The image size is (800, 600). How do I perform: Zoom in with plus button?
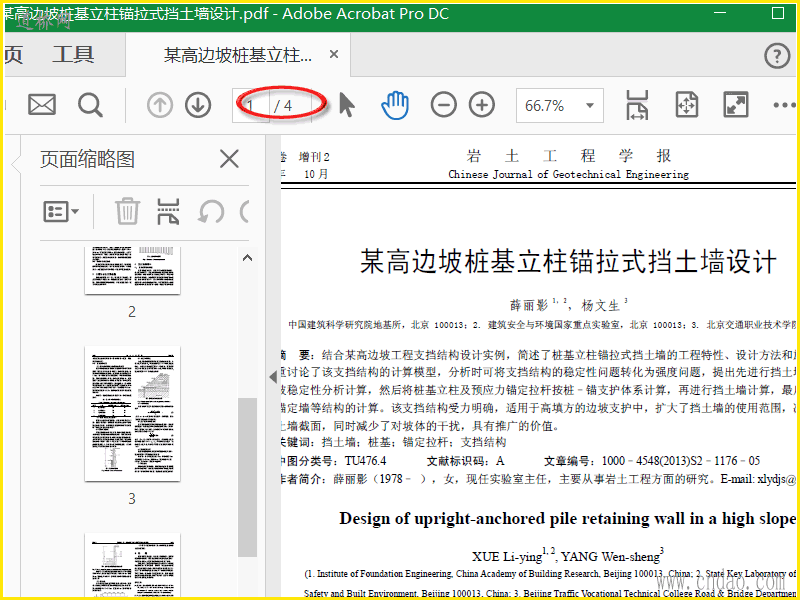coord(482,105)
